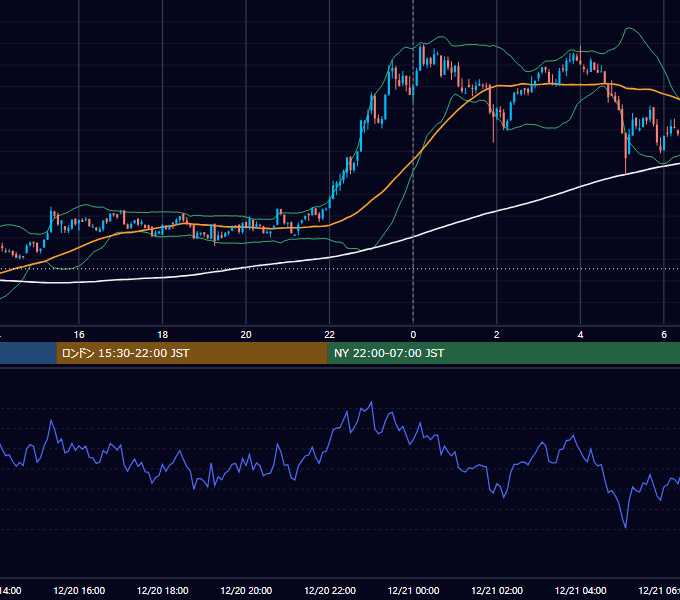
Task: Click the hour label 4 on price chart axis
Action: coord(580,335)
